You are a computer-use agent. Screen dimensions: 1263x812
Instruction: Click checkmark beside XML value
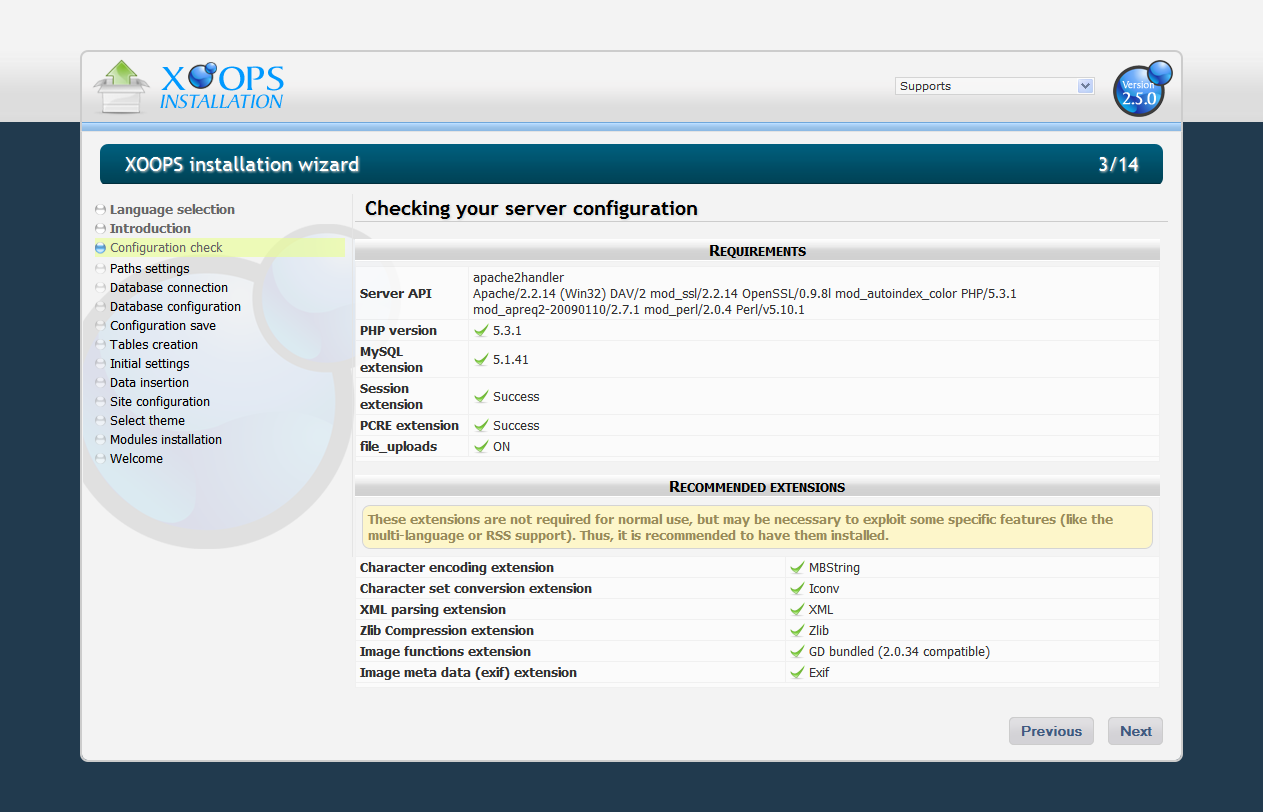[x=797, y=610]
